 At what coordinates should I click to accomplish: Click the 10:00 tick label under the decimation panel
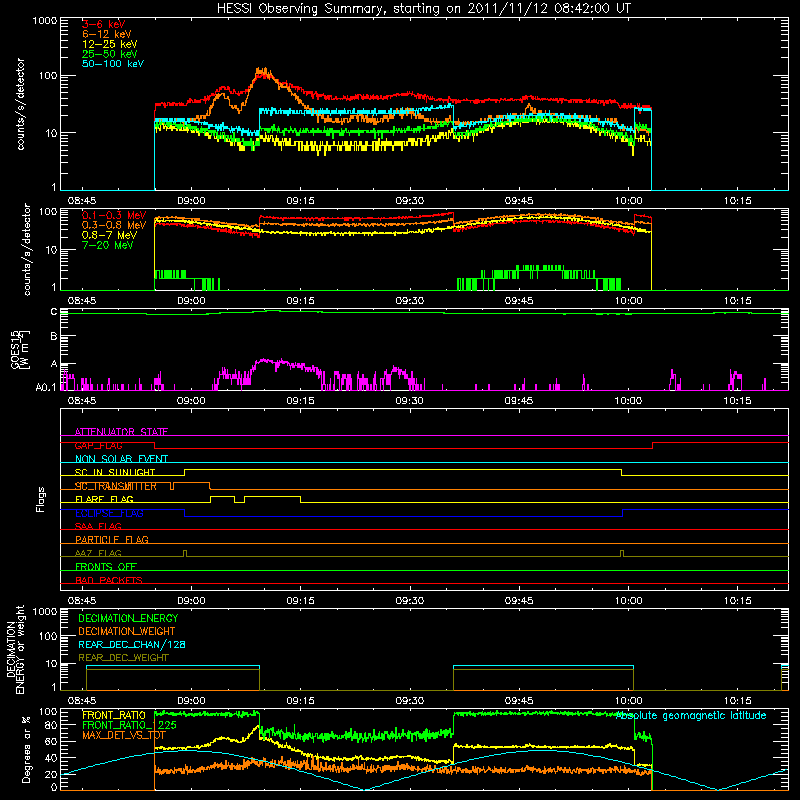628,701
